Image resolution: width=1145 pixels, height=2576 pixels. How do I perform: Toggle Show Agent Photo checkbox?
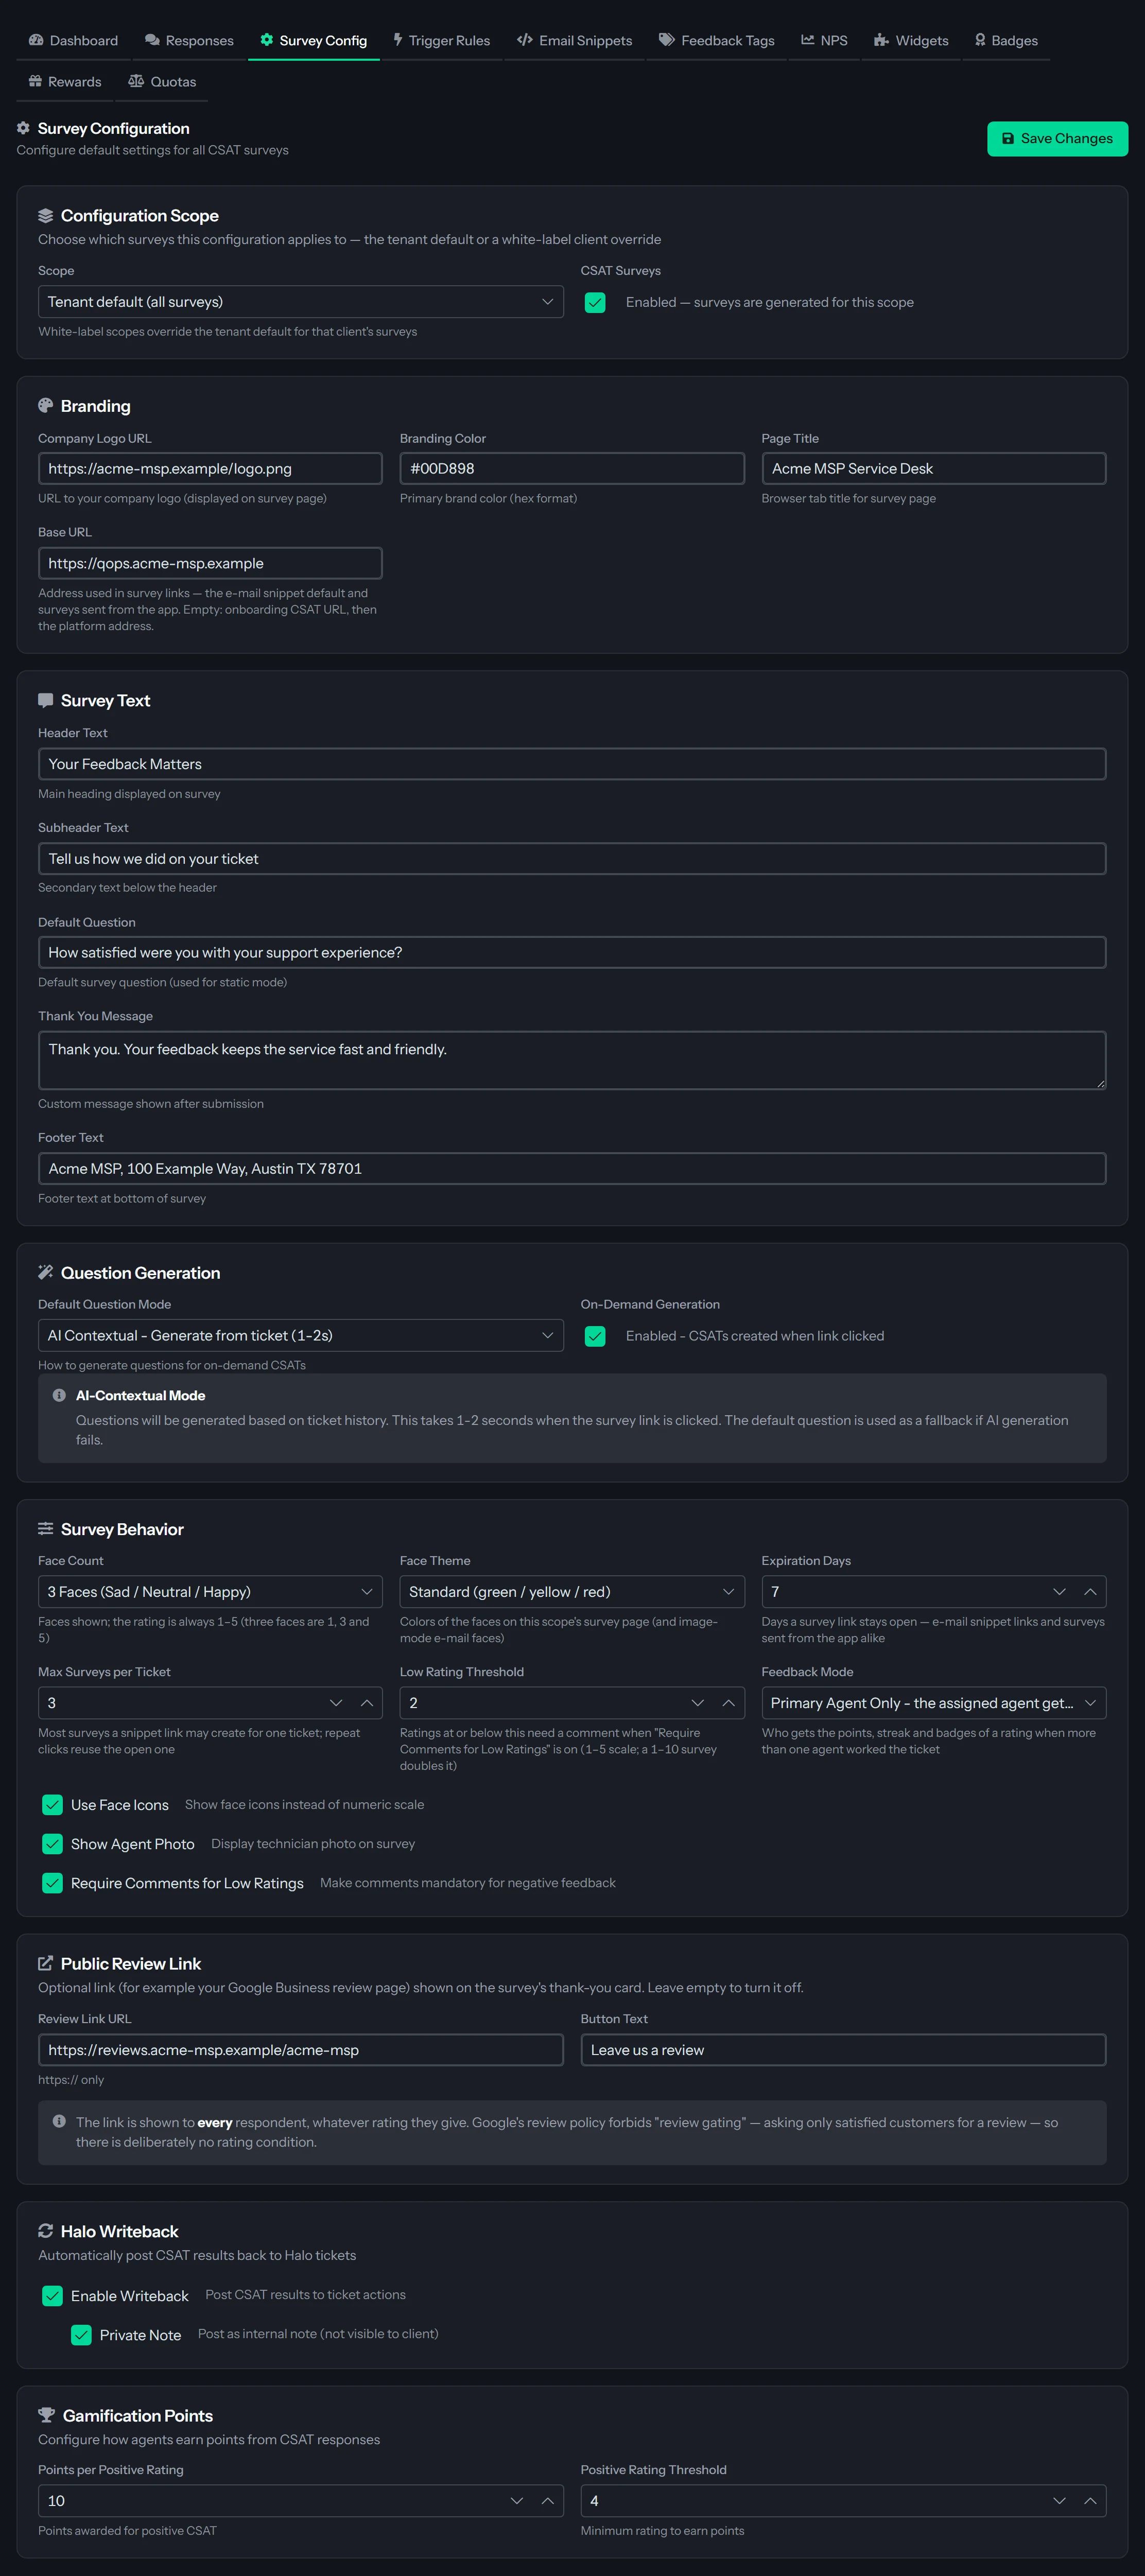point(52,1844)
